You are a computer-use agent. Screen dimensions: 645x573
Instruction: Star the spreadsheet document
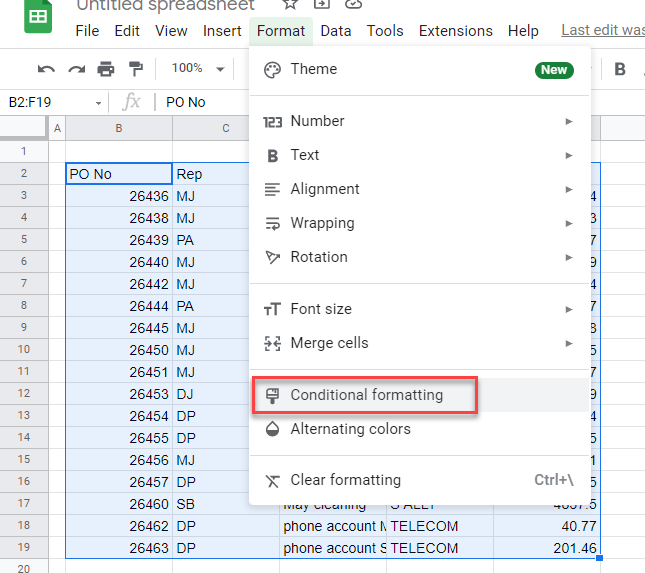(x=290, y=5)
